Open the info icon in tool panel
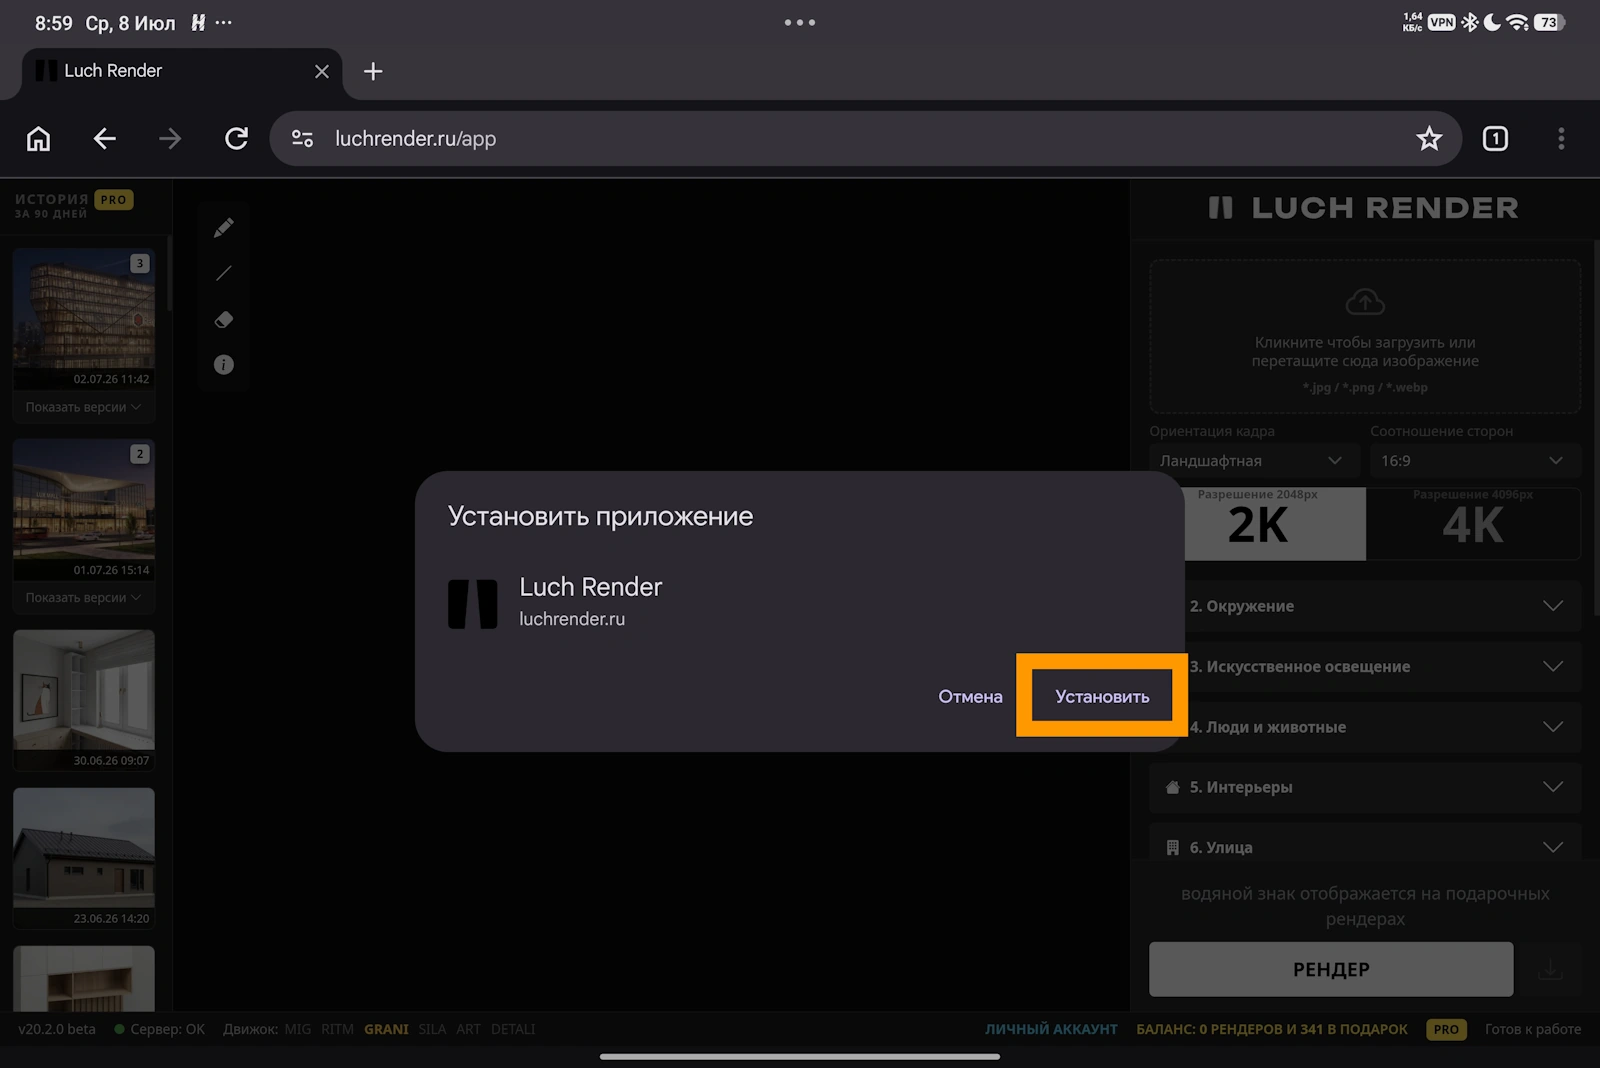Image resolution: width=1600 pixels, height=1068 pixels. click(x=224, y=365)
